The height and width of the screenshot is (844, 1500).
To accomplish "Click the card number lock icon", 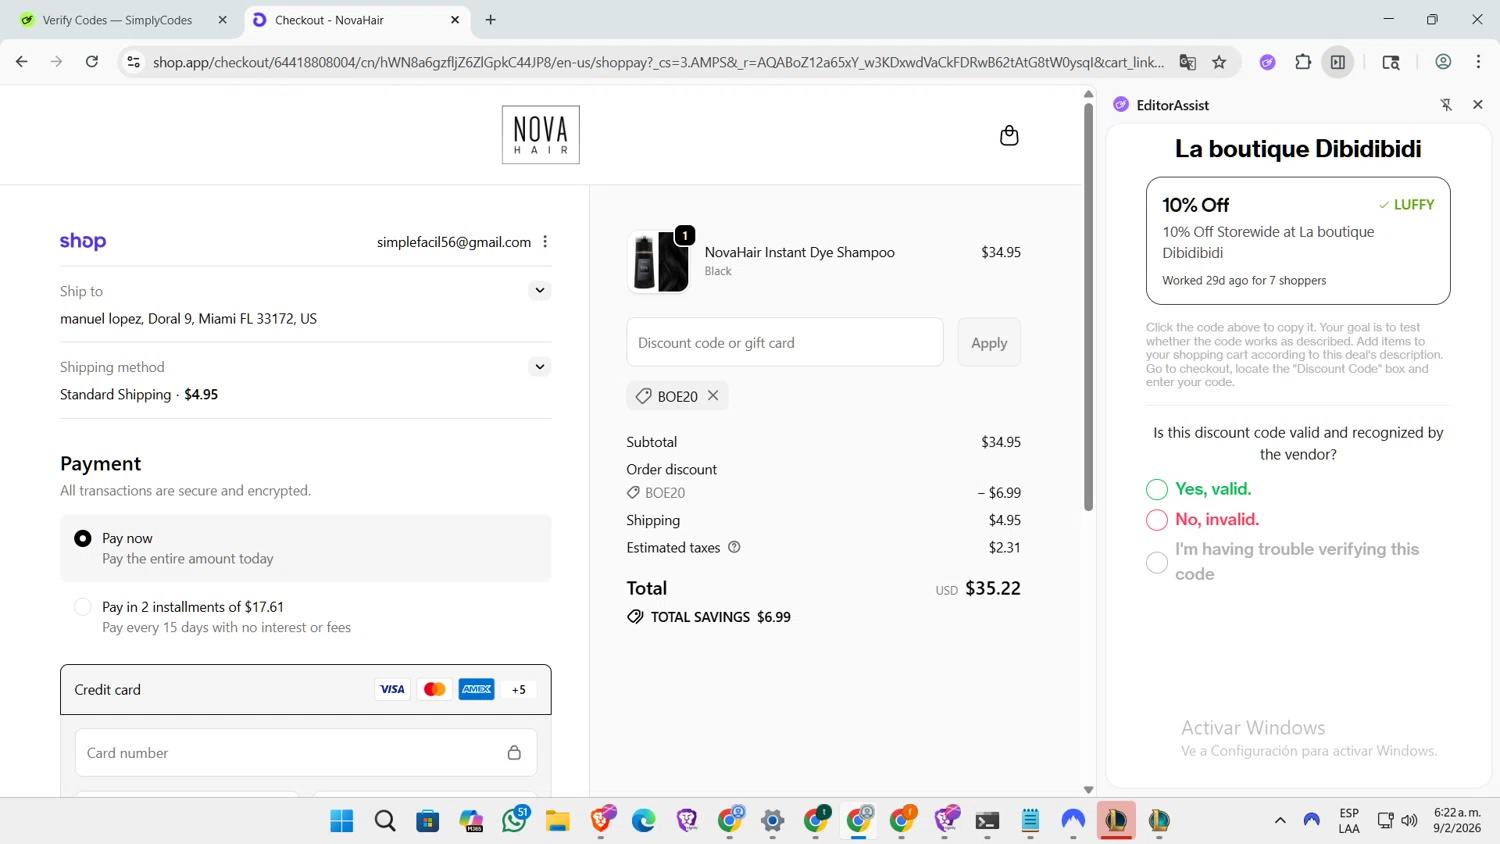I will coord(514,753).
